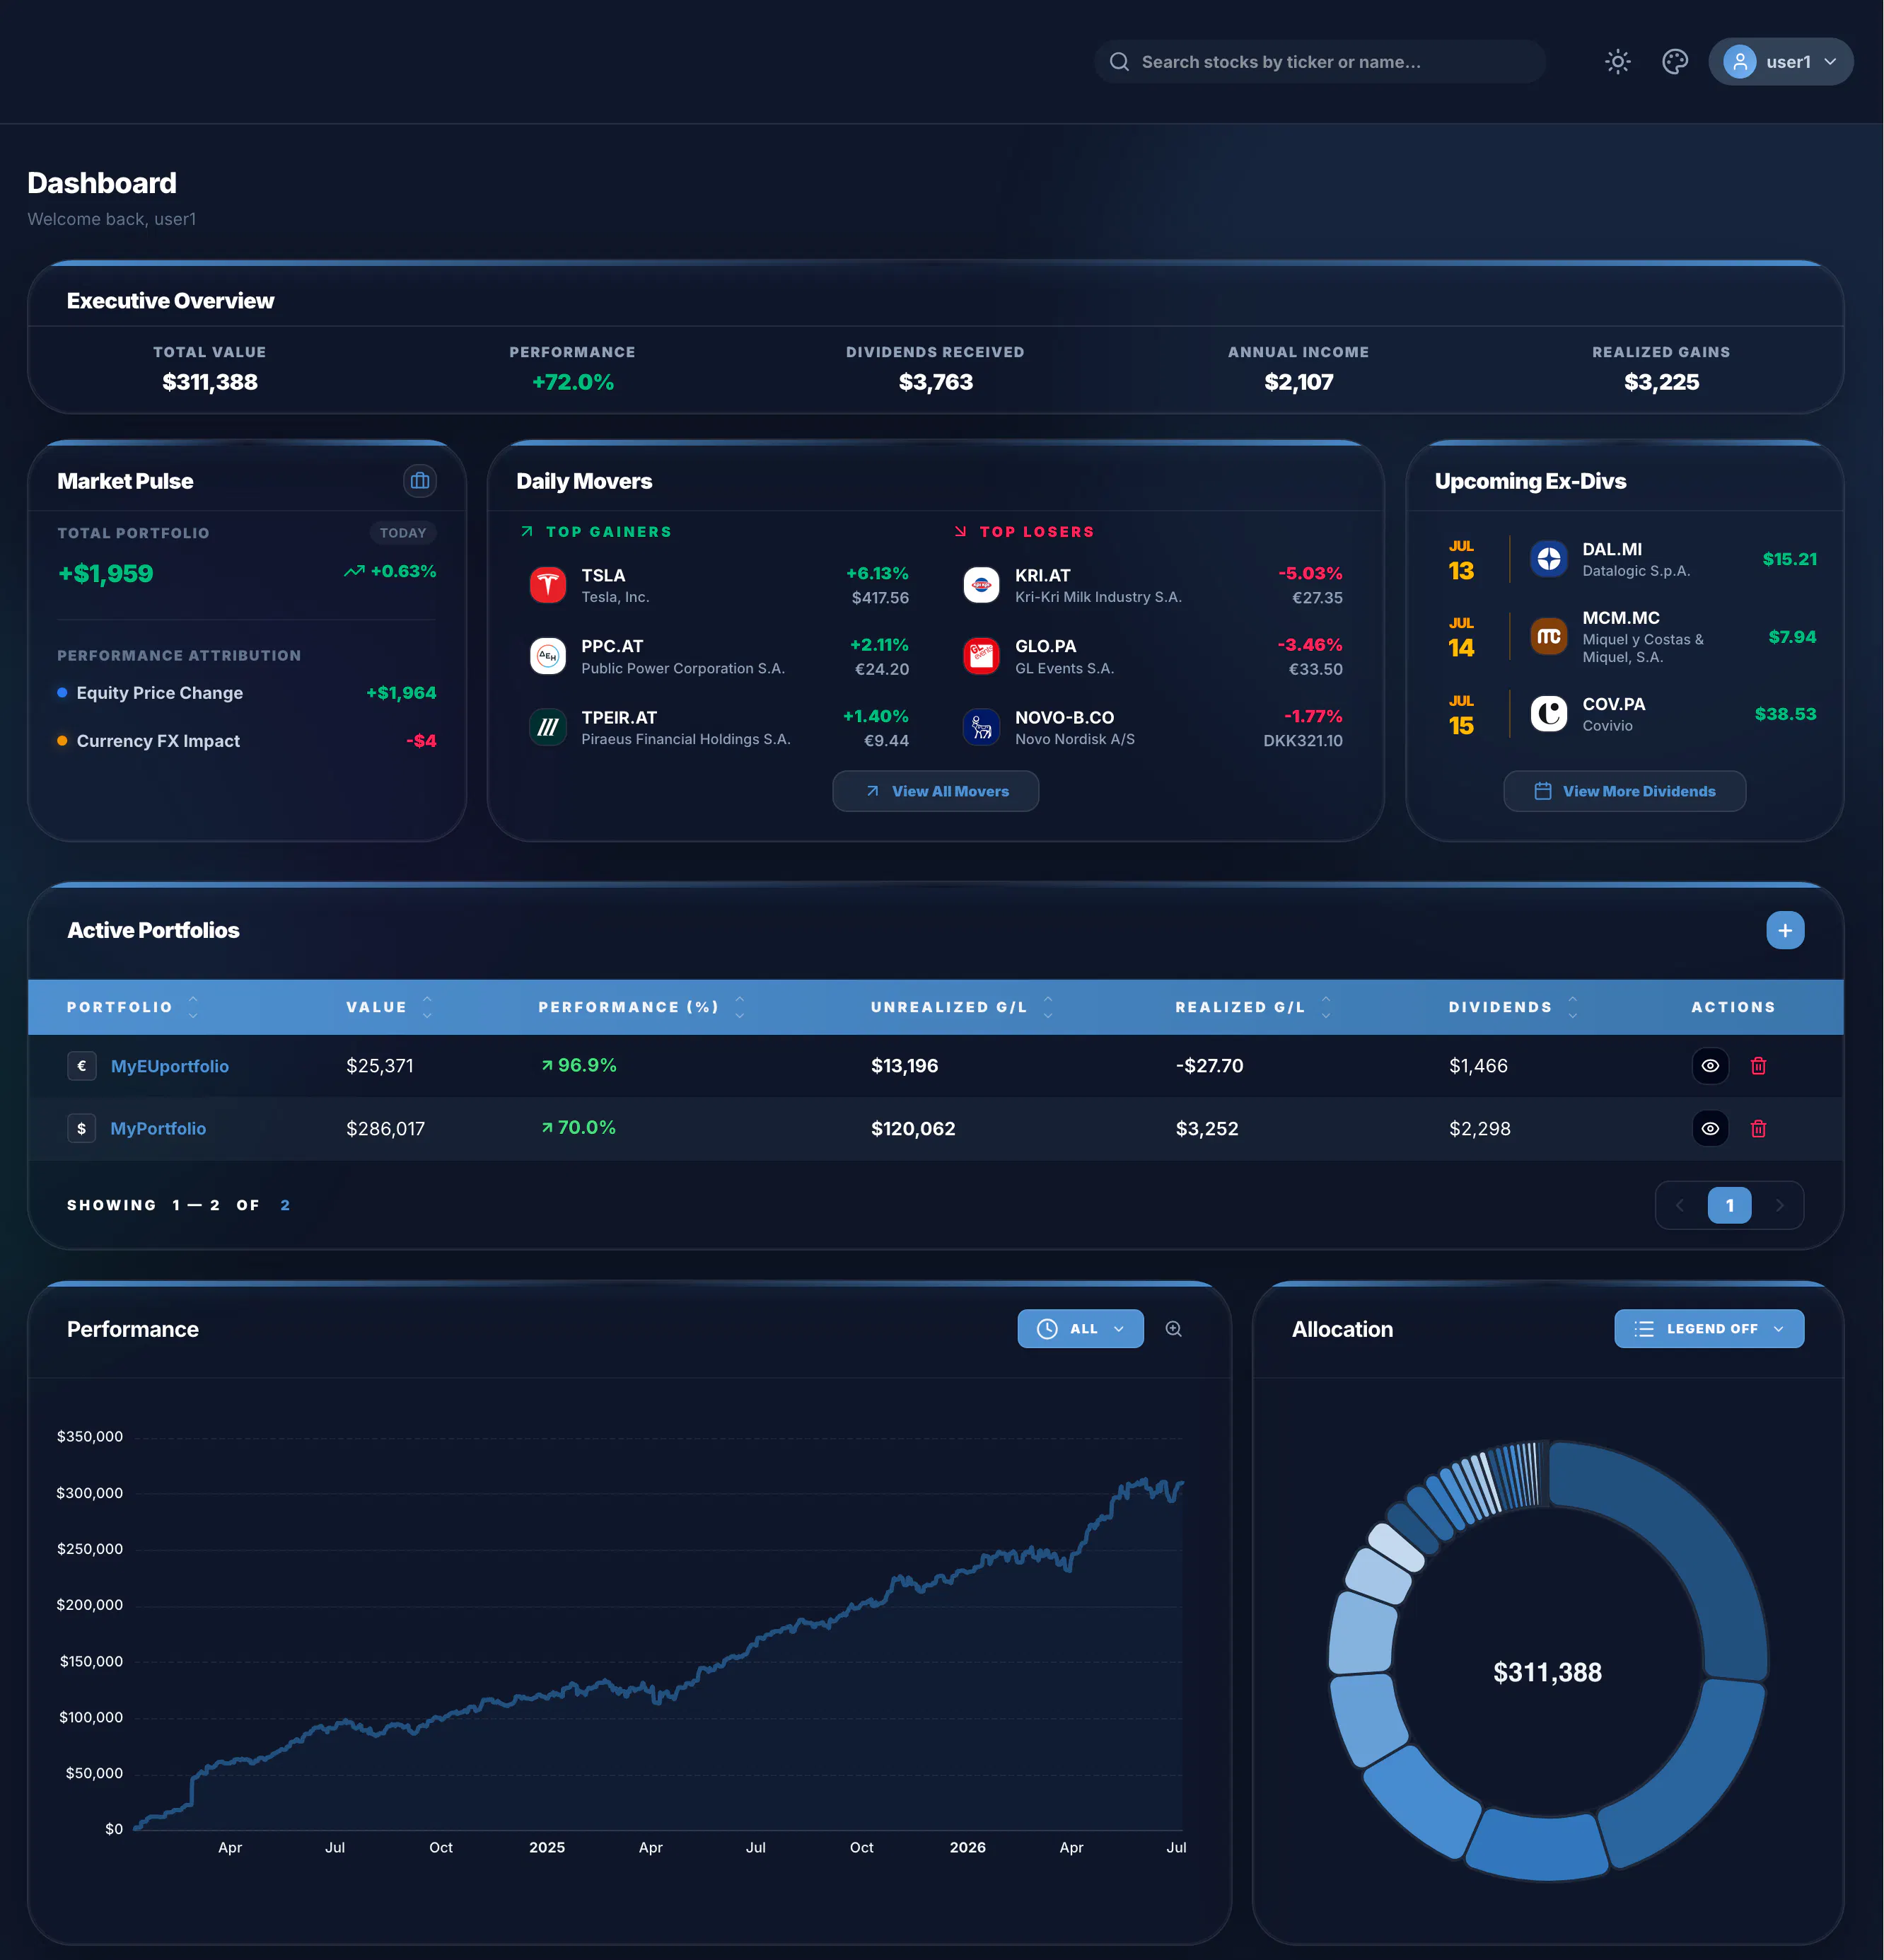View the MyEUportfolio eye icon
The height and width of the screenshot is (1960, 1884).
[1710, 1066]
